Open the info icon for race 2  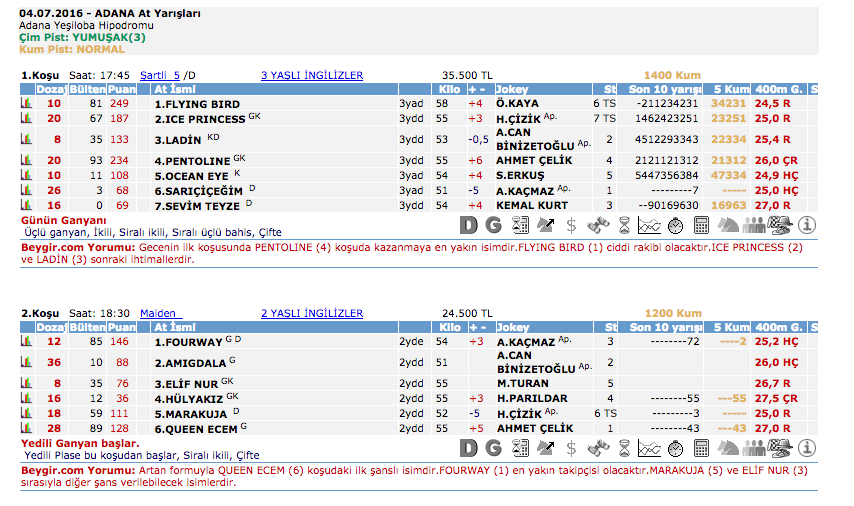808,447
